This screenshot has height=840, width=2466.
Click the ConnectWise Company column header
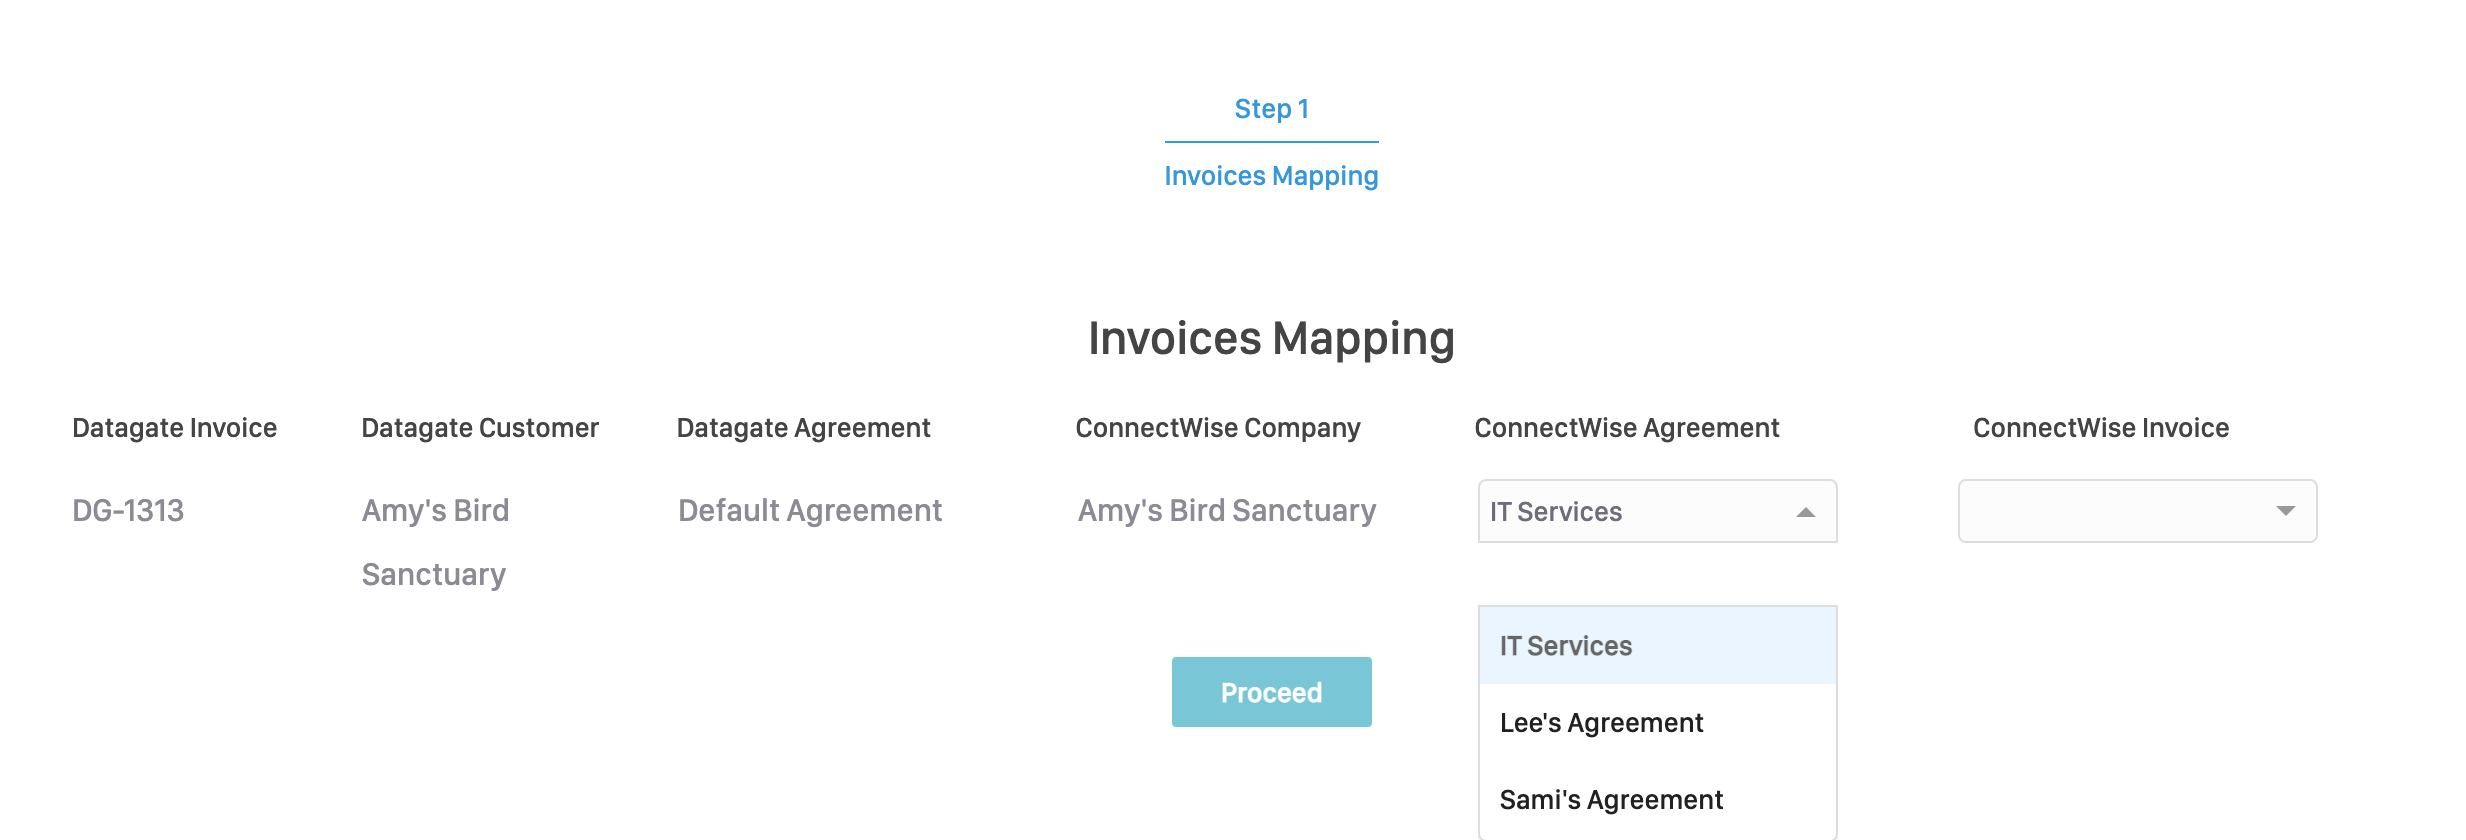point(1217,428)
